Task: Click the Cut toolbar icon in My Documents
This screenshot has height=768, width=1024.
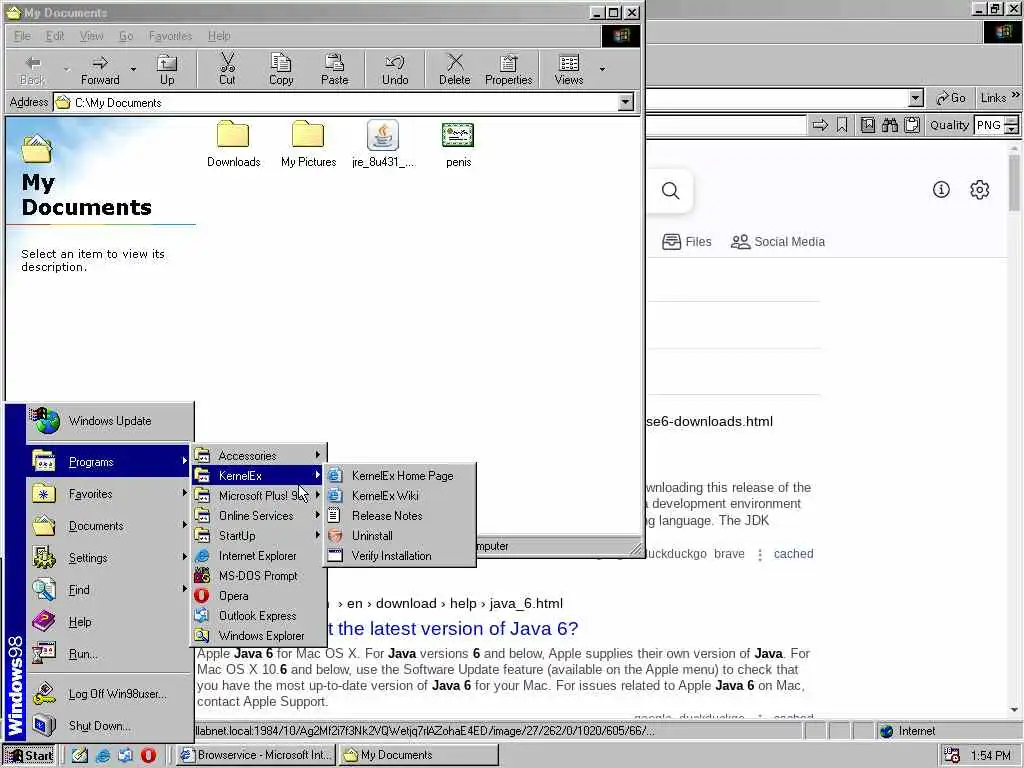Action: coord(227,69)
